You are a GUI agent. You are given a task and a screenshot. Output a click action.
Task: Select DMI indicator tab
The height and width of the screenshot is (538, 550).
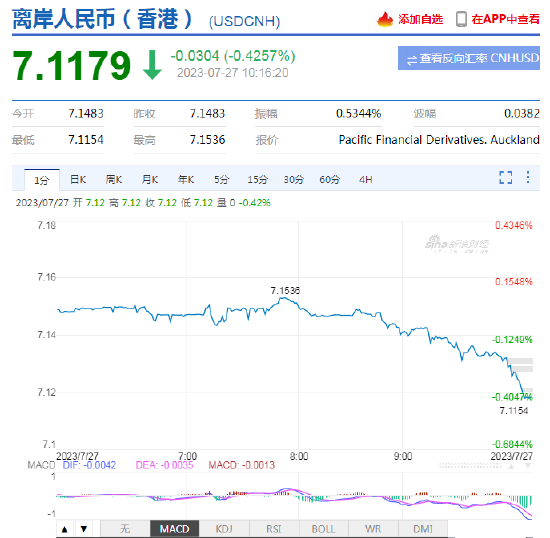[x=423, y=529]
